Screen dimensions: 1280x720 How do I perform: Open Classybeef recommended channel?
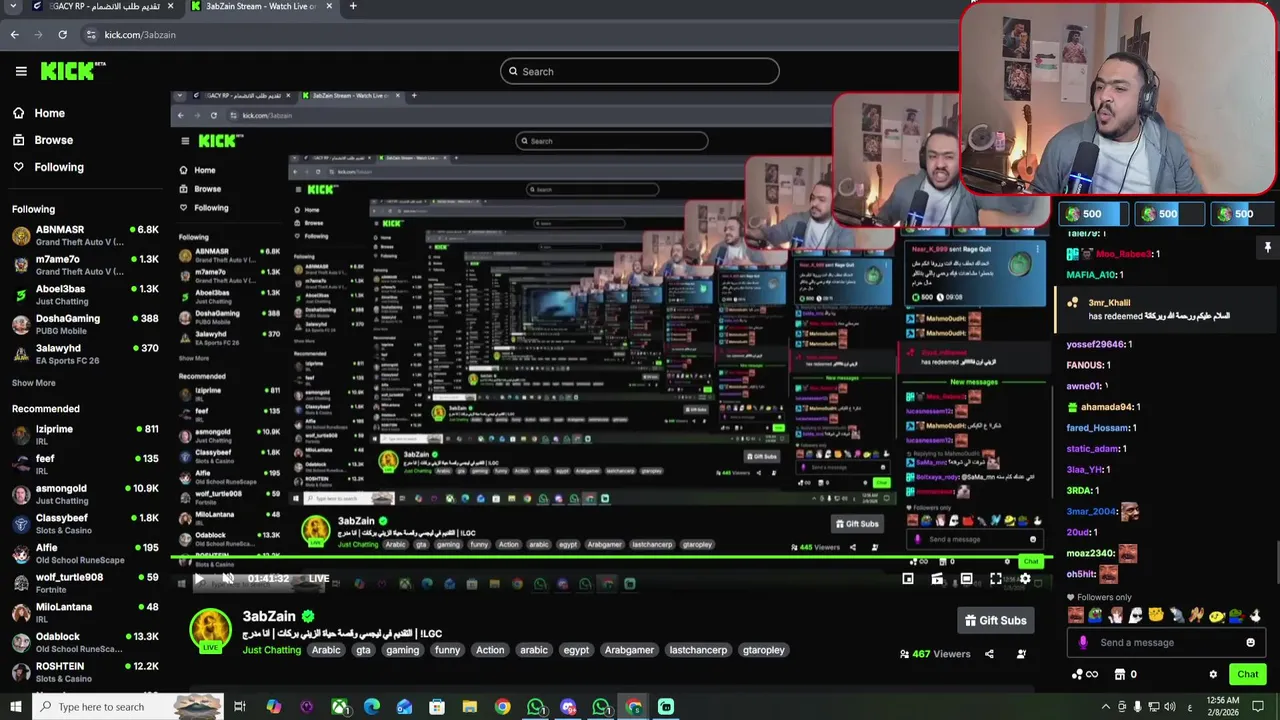tap(85, 523)
